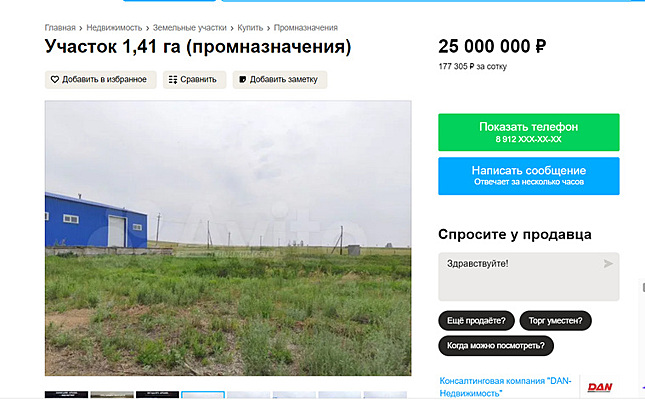Choose the Торг уместен? quick question
This screenshot has height=400, width=645.
pos(555,321)
